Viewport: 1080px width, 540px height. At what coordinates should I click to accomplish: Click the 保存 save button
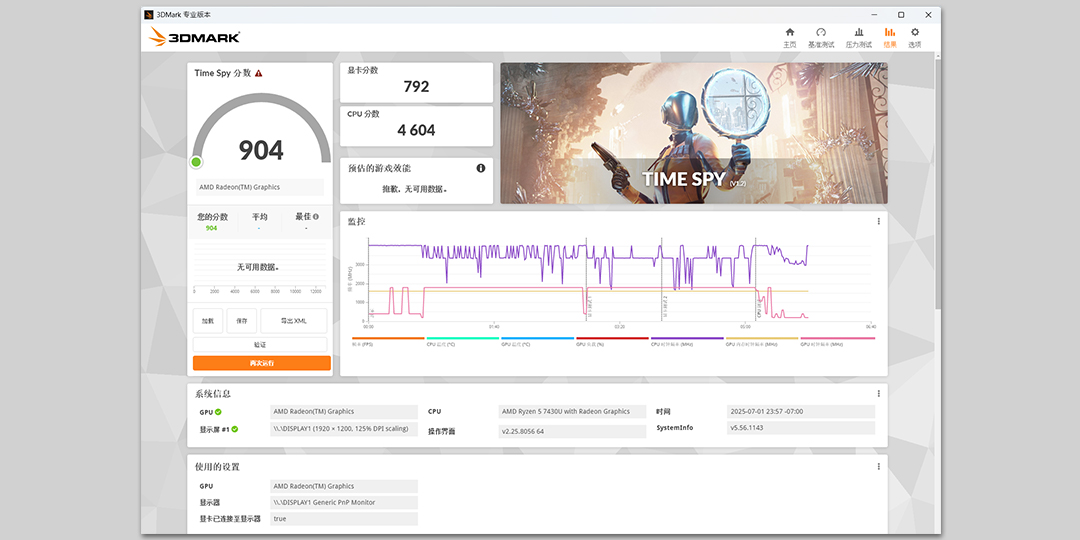(242, 321)
